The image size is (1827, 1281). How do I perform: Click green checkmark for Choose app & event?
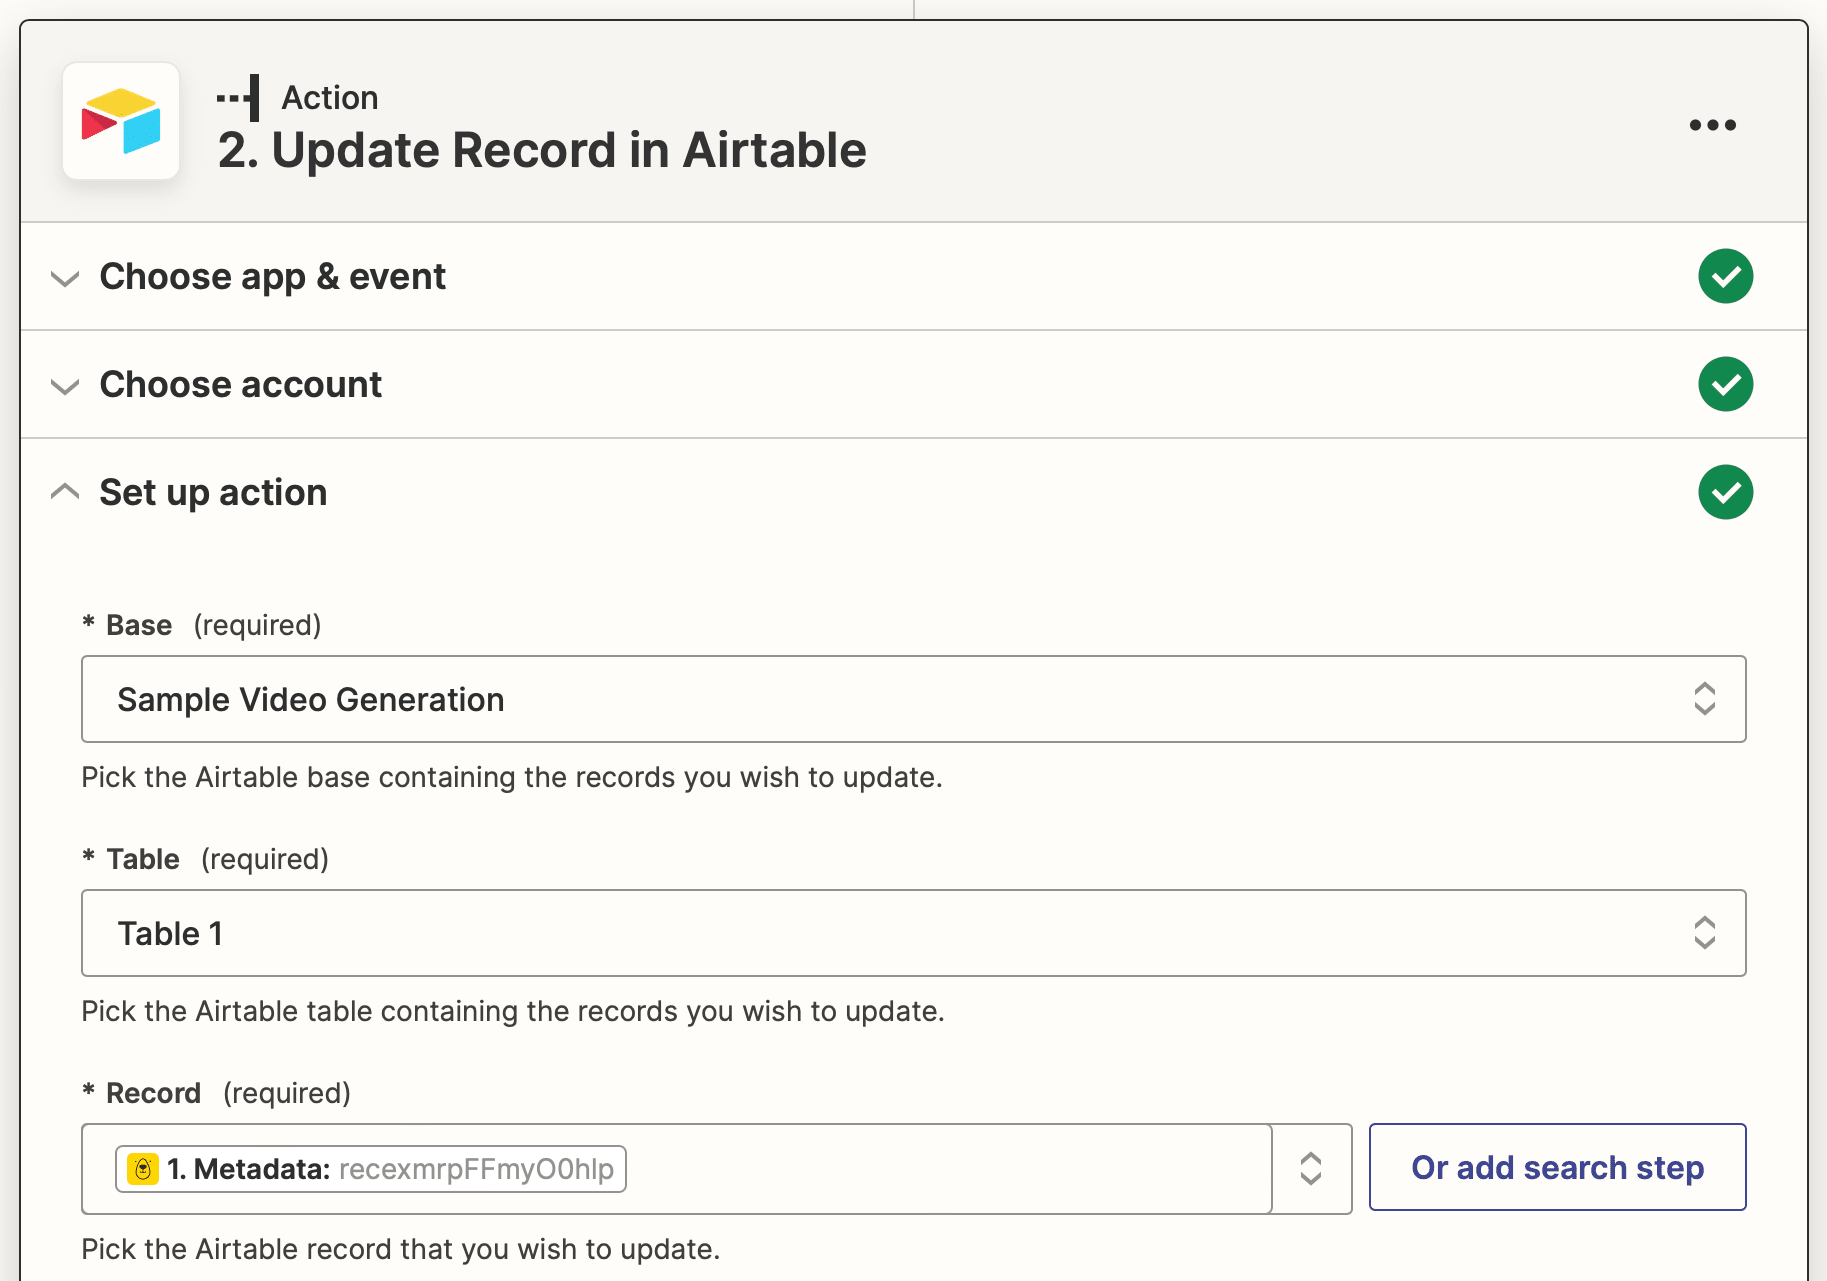pyautogui.click(x=1725, y=276)
